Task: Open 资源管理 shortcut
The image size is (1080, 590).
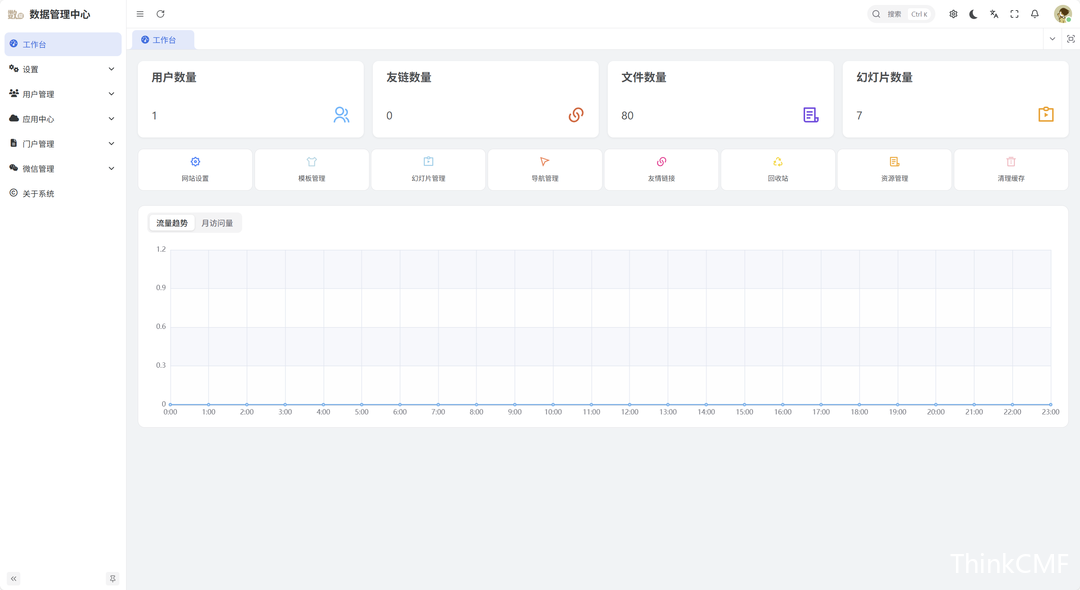Action: tap(895, 169)
